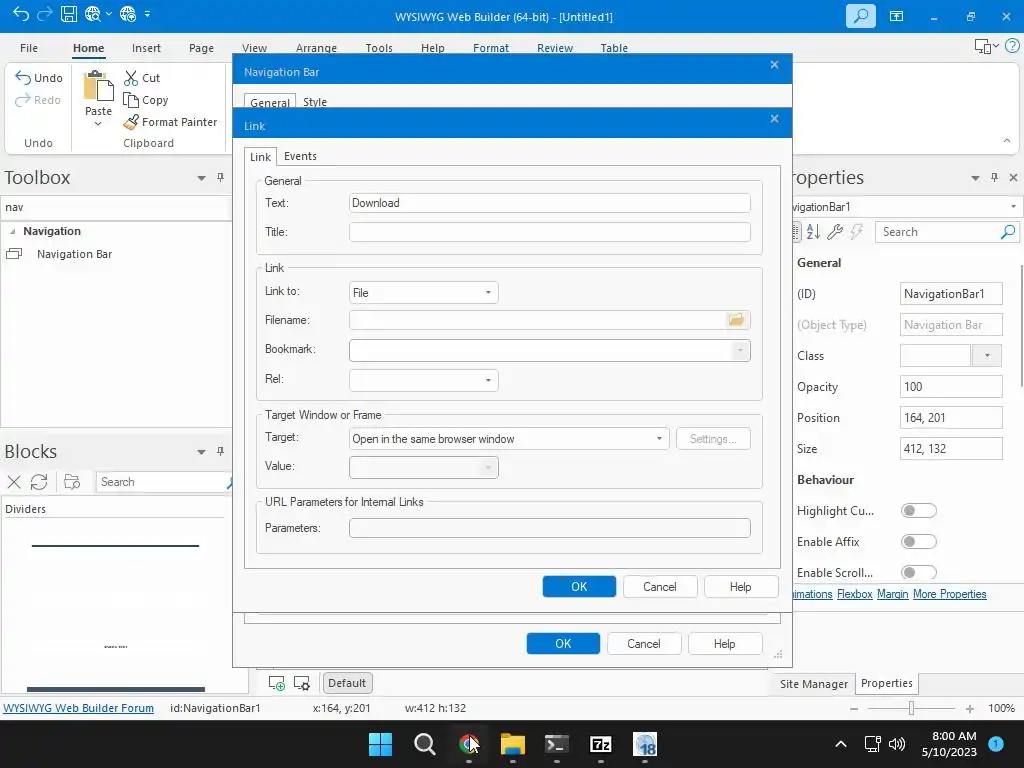Toggle the Highlight Current switch
The height and width of the screenshot is (768, 1024).
coord(918,511)
